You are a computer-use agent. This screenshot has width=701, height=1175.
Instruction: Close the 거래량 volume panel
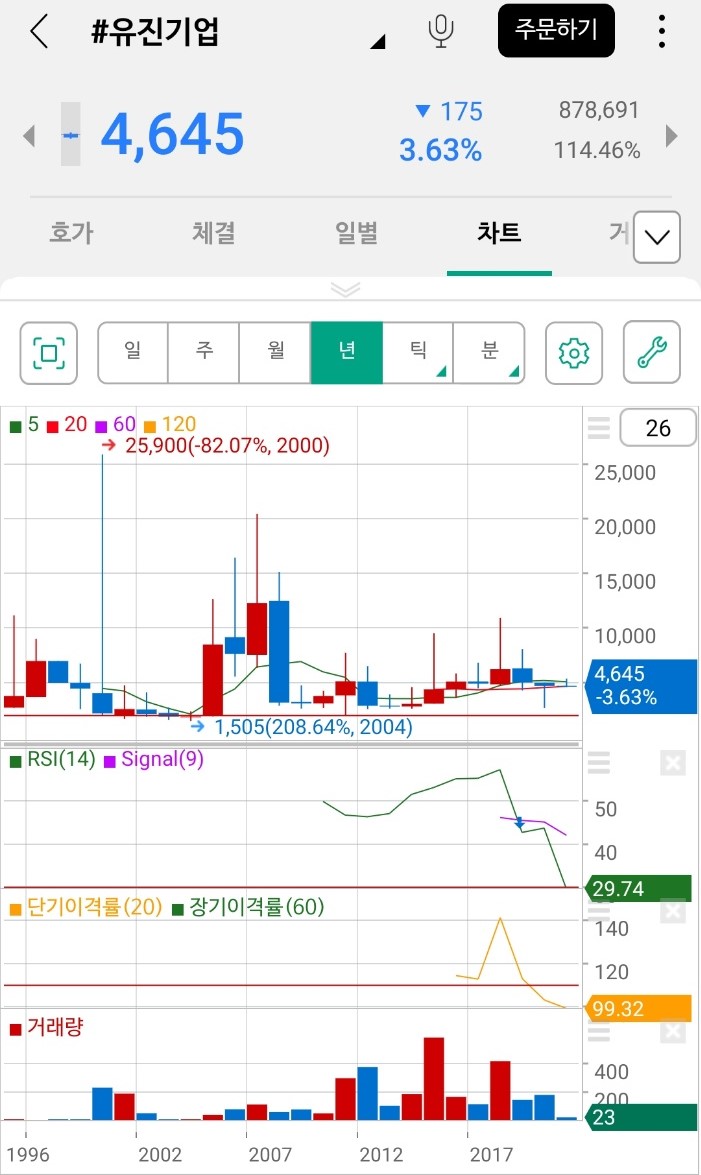[673, 1032]
